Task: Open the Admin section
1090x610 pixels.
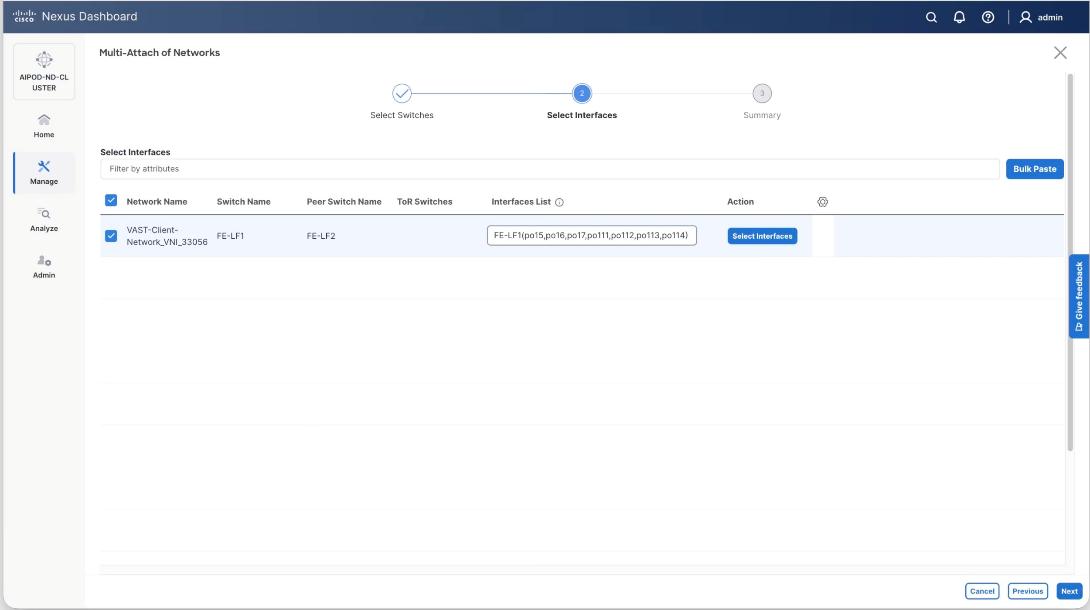Action: coord(43,265)
